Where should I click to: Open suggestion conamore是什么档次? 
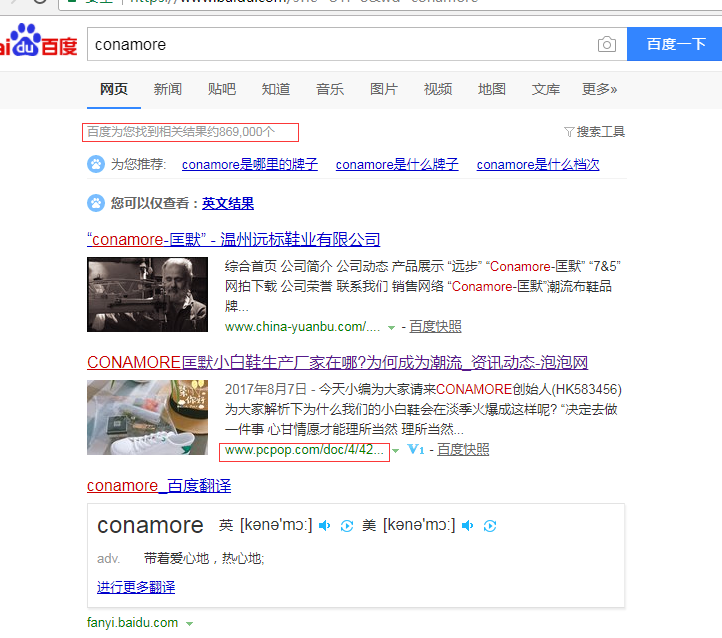(x=538, y=164)
